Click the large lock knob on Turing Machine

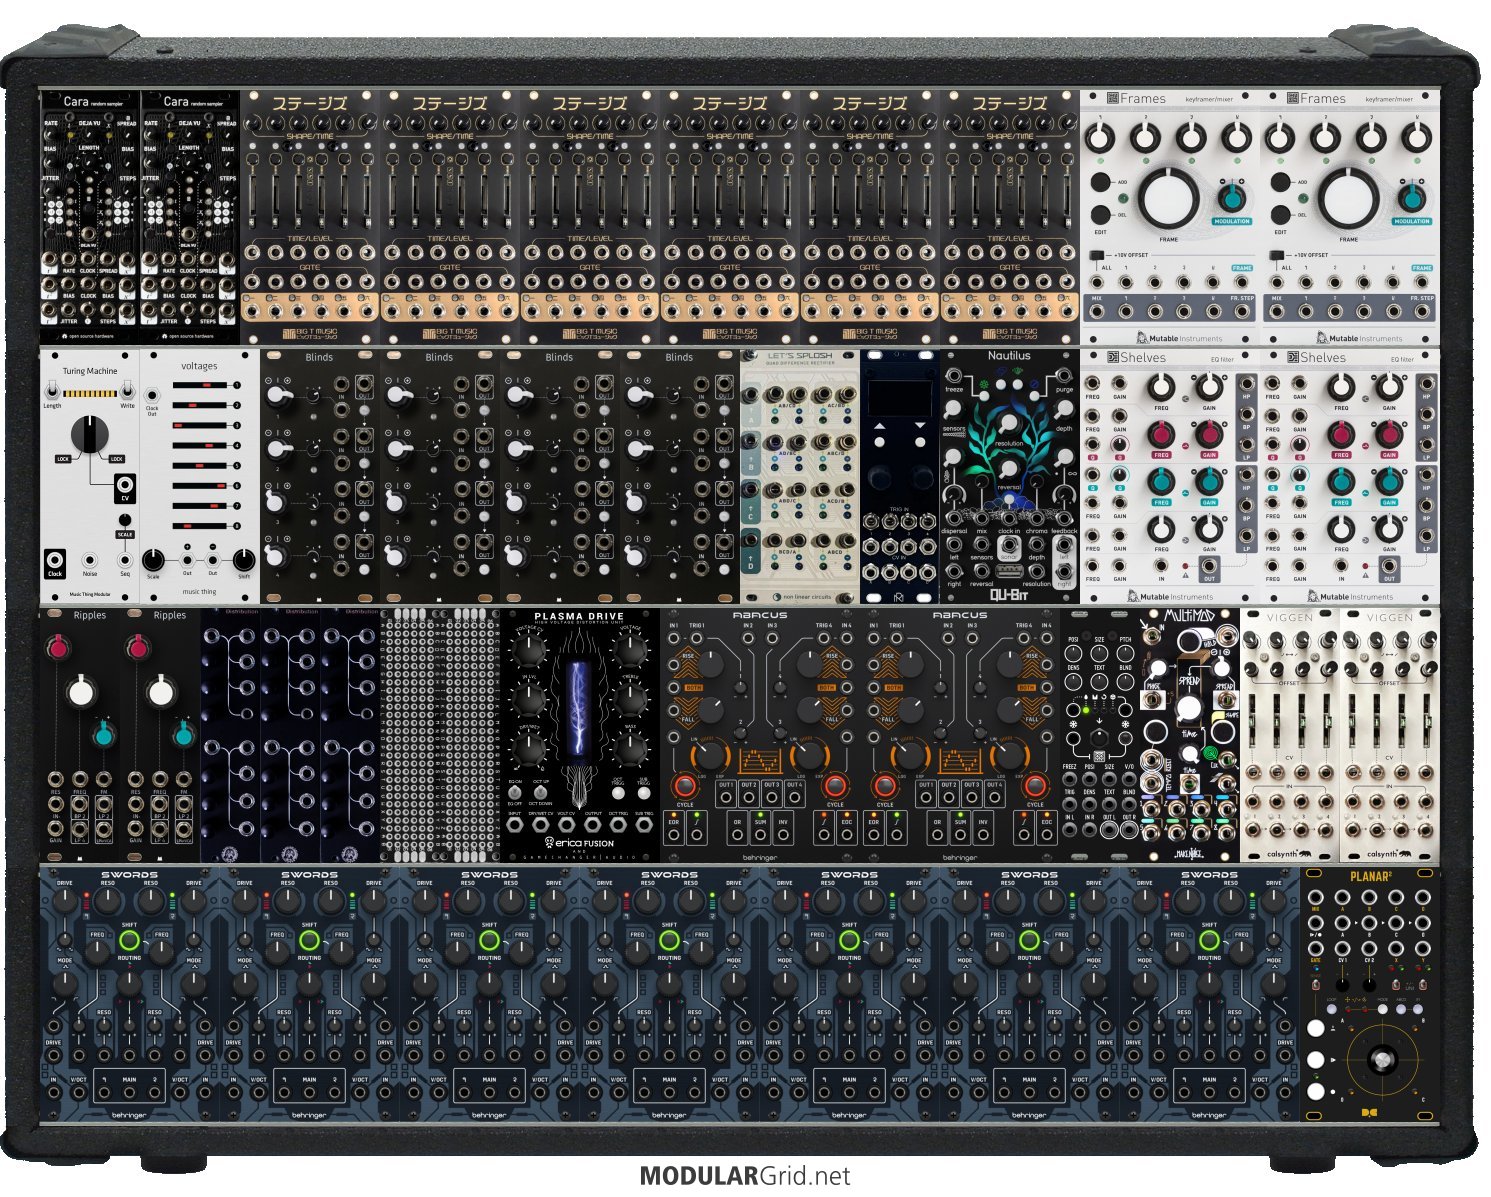tap(90, 434)
